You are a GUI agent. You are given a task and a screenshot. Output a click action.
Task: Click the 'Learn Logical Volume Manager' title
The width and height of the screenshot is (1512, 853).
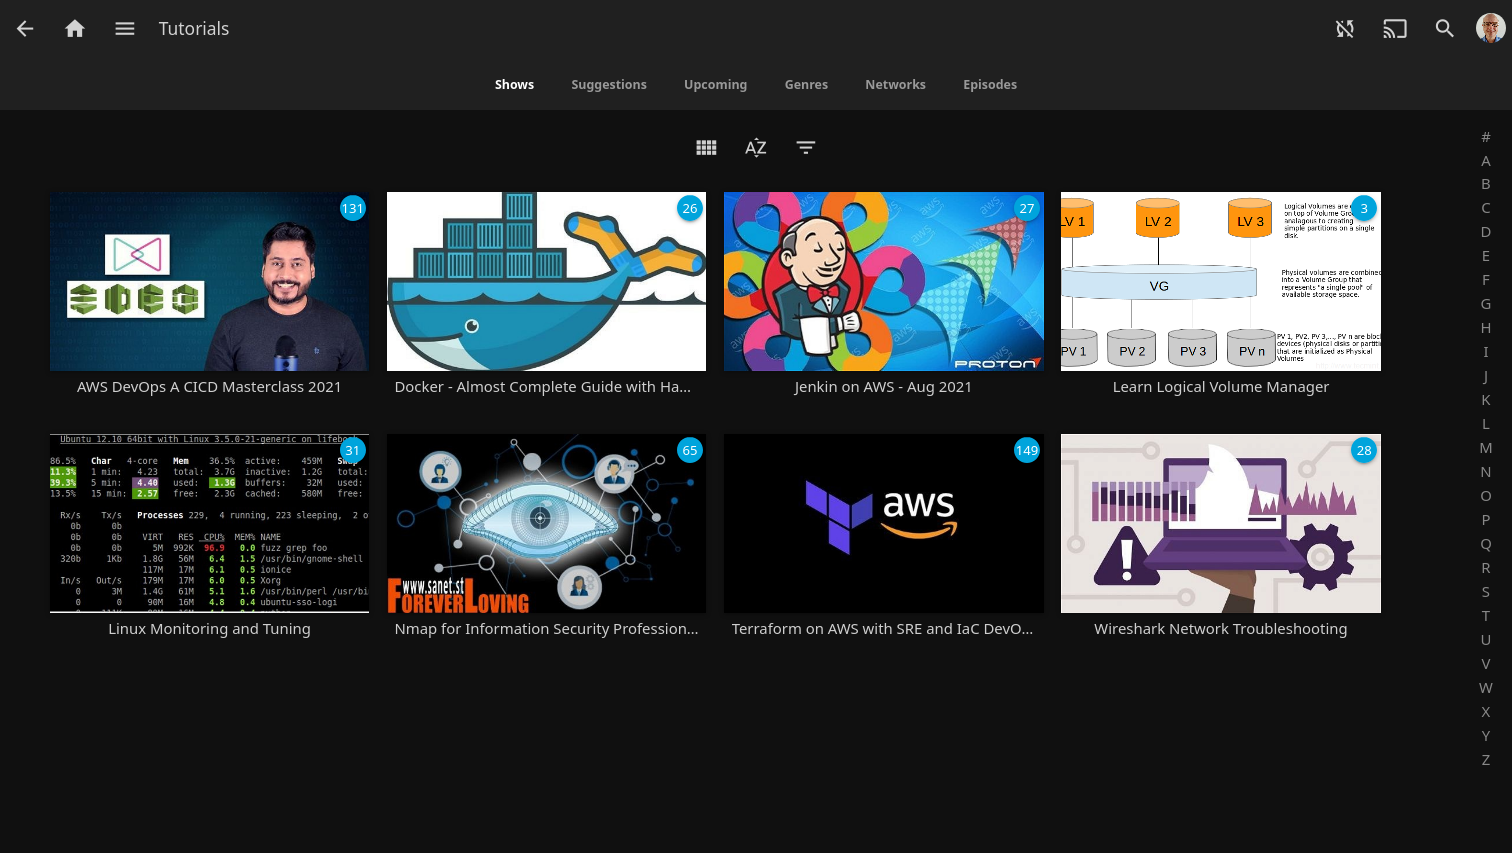pos(1221,387)
